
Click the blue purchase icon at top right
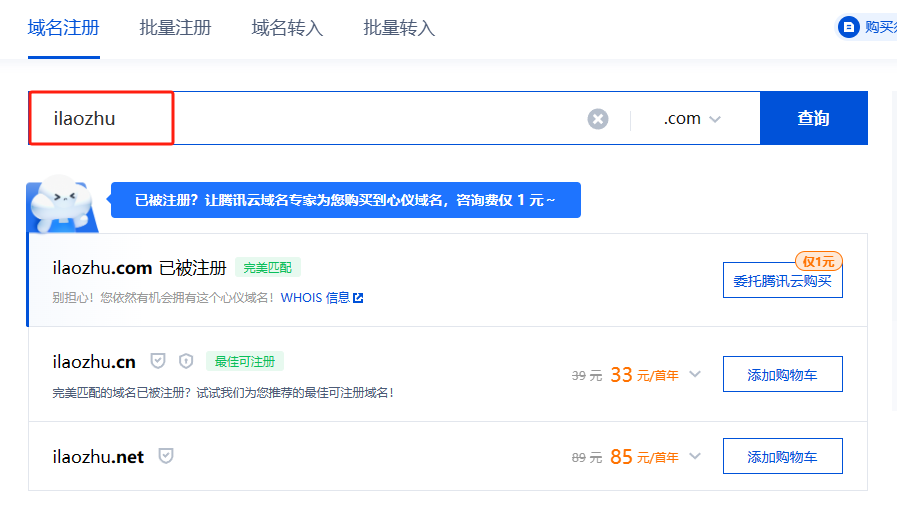pyautogui.click(x=848, y=27)
